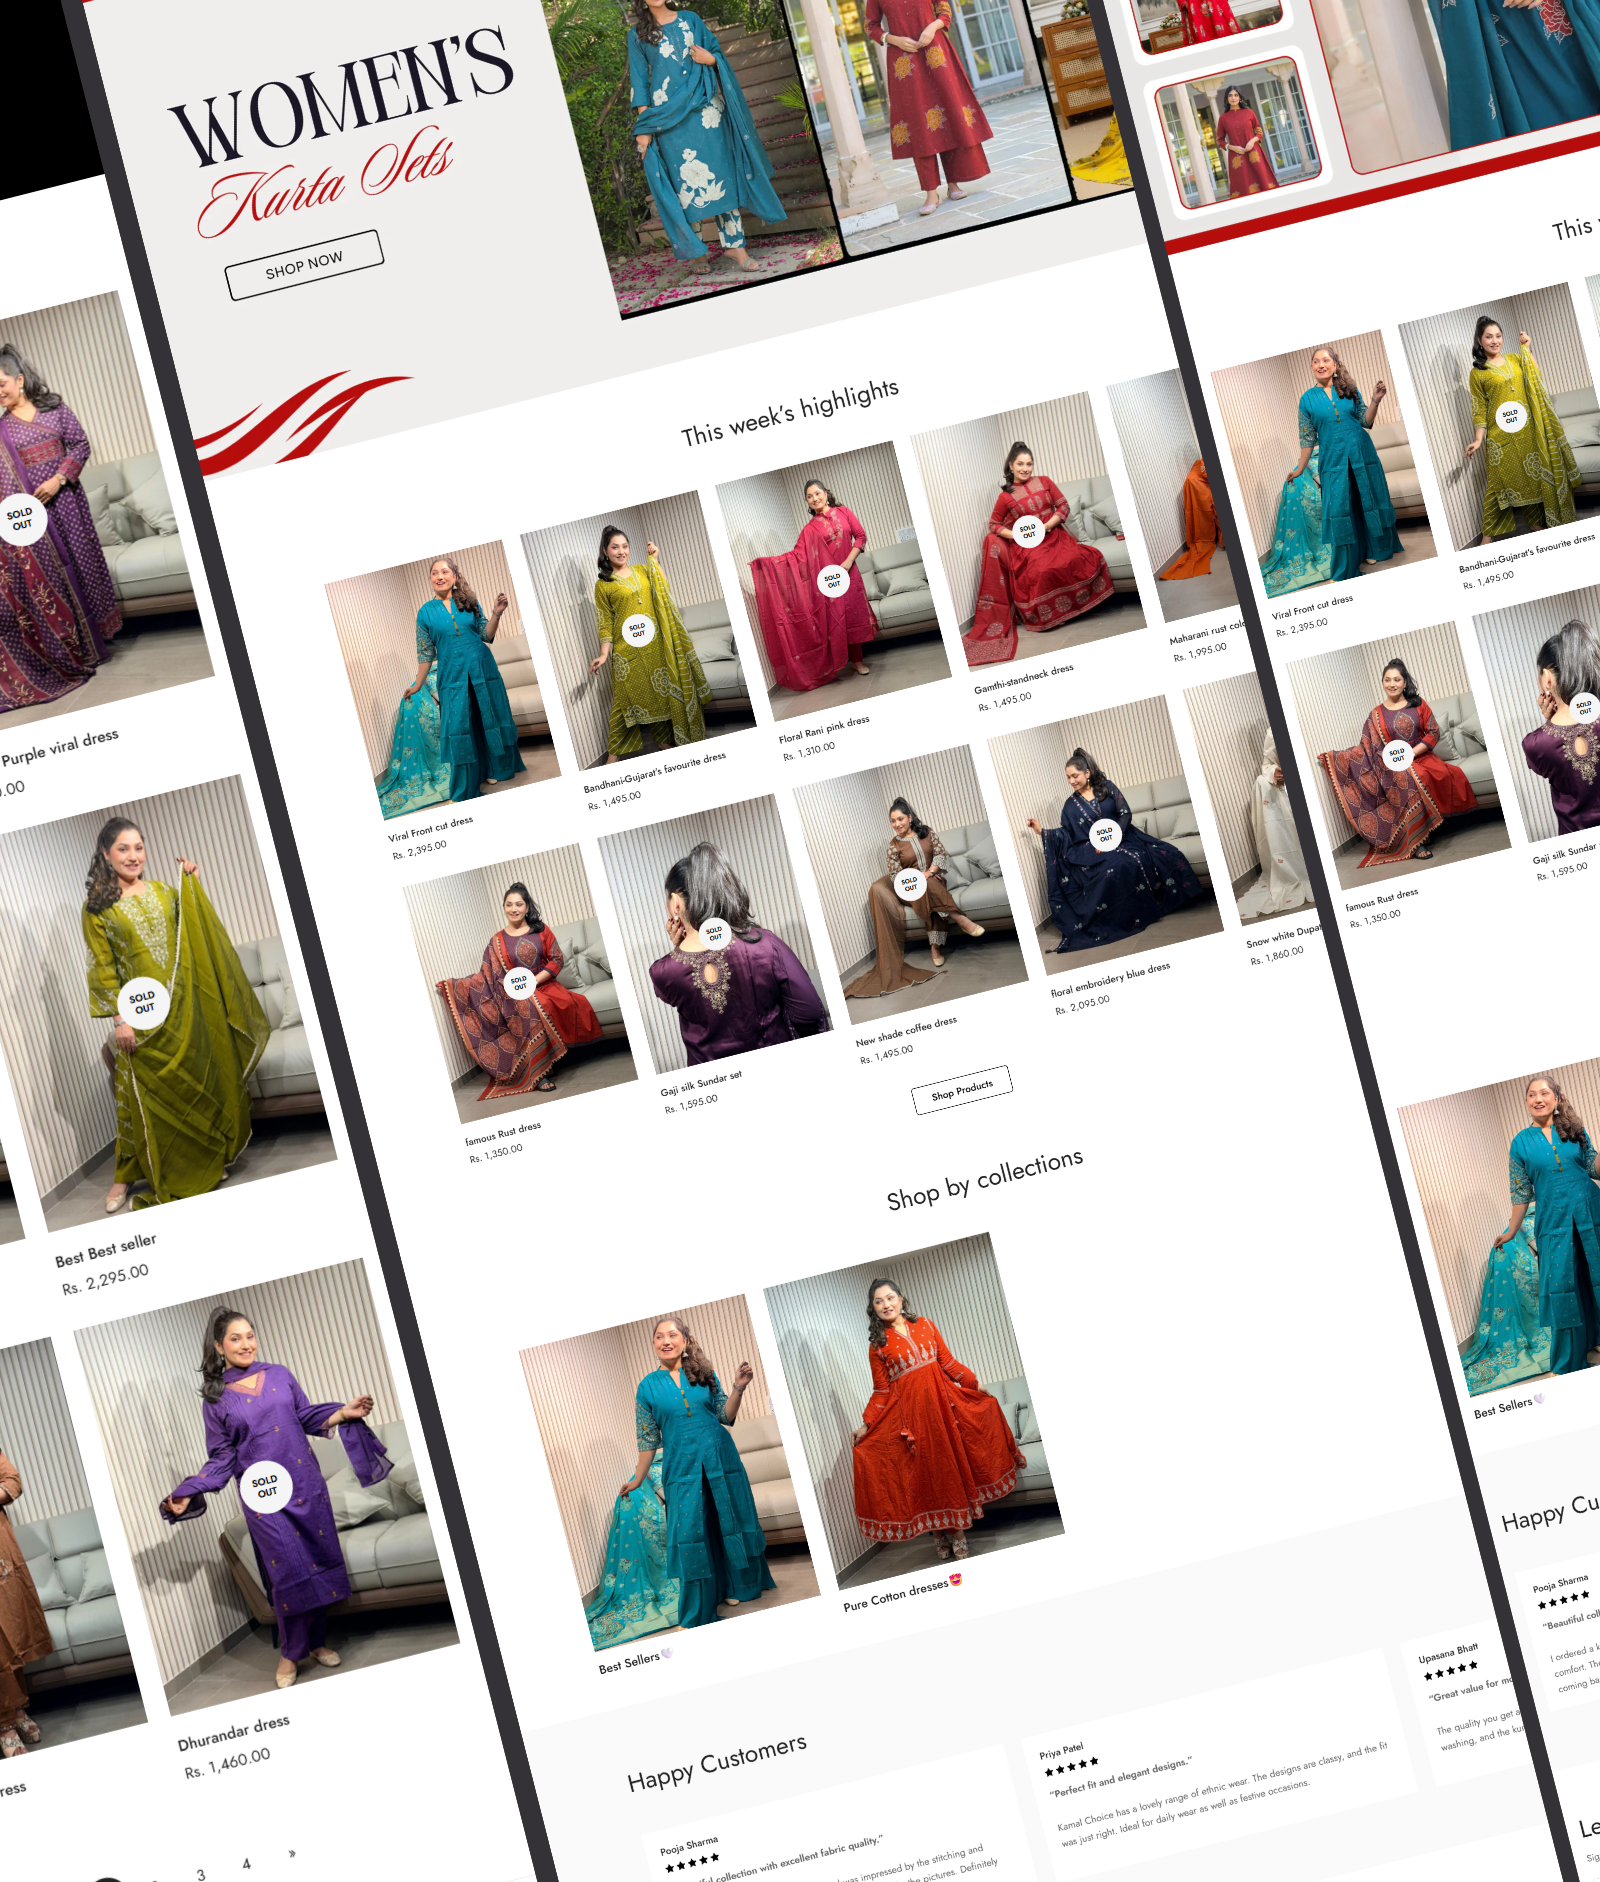This screenshot has height=1882, width=1600.
Task: Click the "Best Best seller" product title
Action: (x=106, y=1249)
